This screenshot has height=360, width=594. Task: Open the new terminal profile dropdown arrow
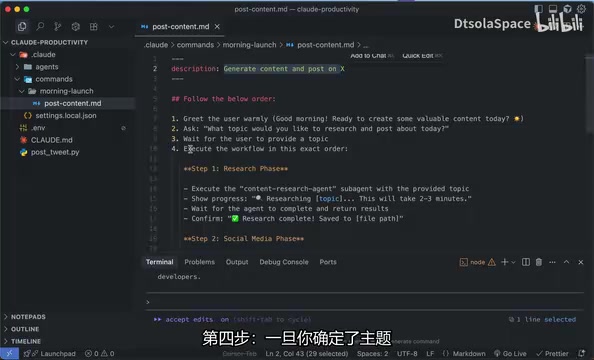point(513,262)
